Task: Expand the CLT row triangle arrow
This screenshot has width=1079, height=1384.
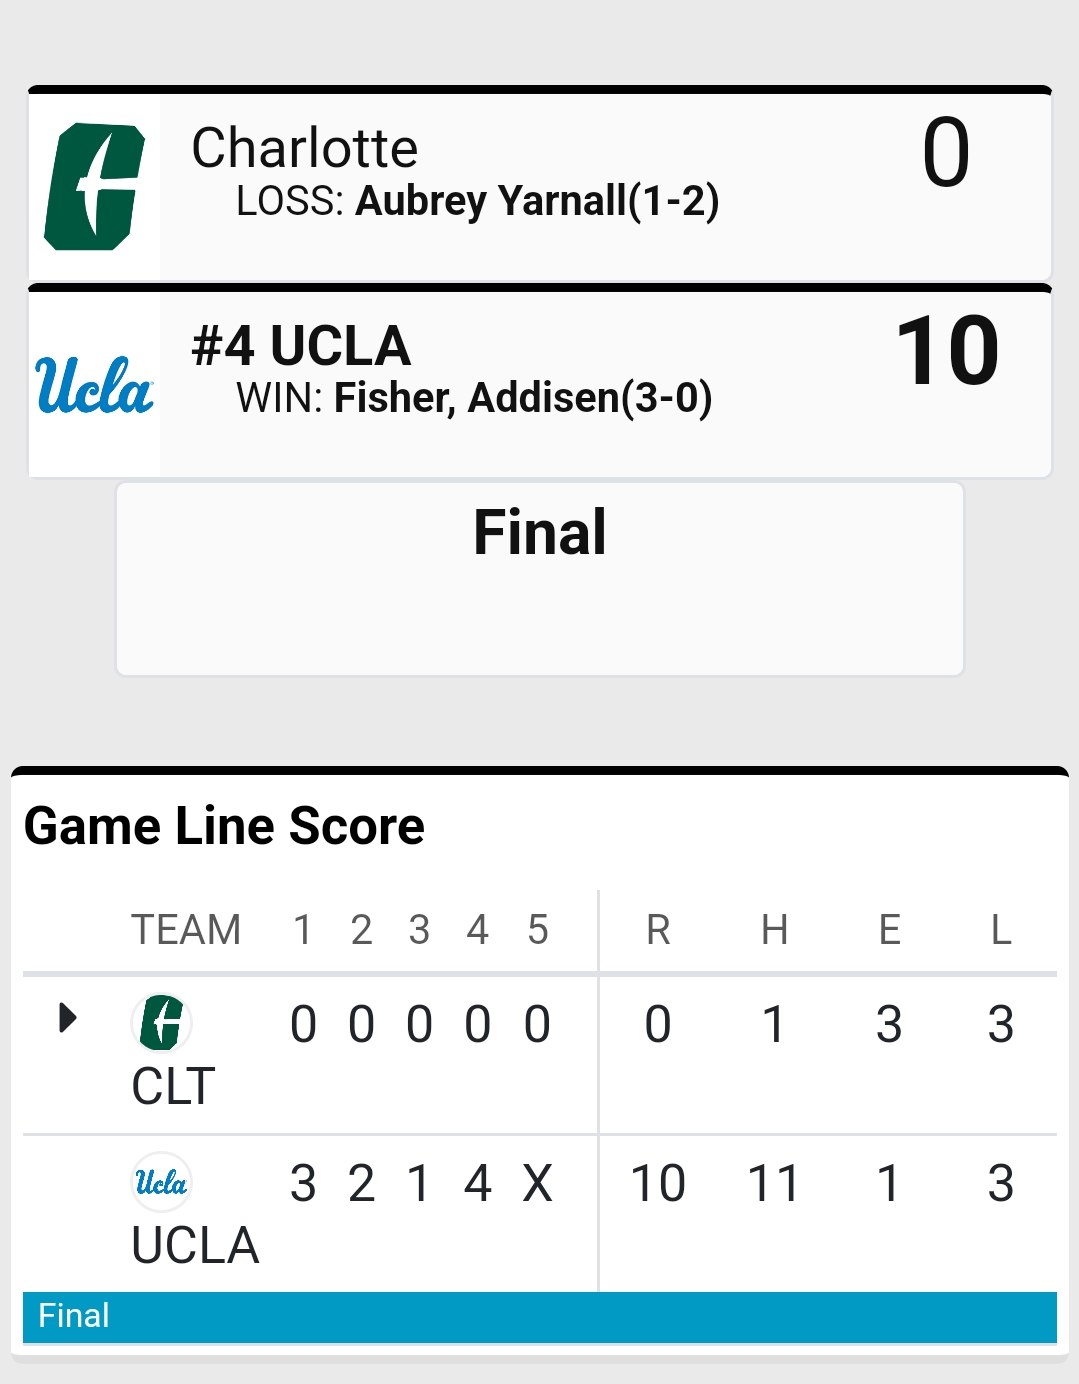Action: tap(67, 1018)
